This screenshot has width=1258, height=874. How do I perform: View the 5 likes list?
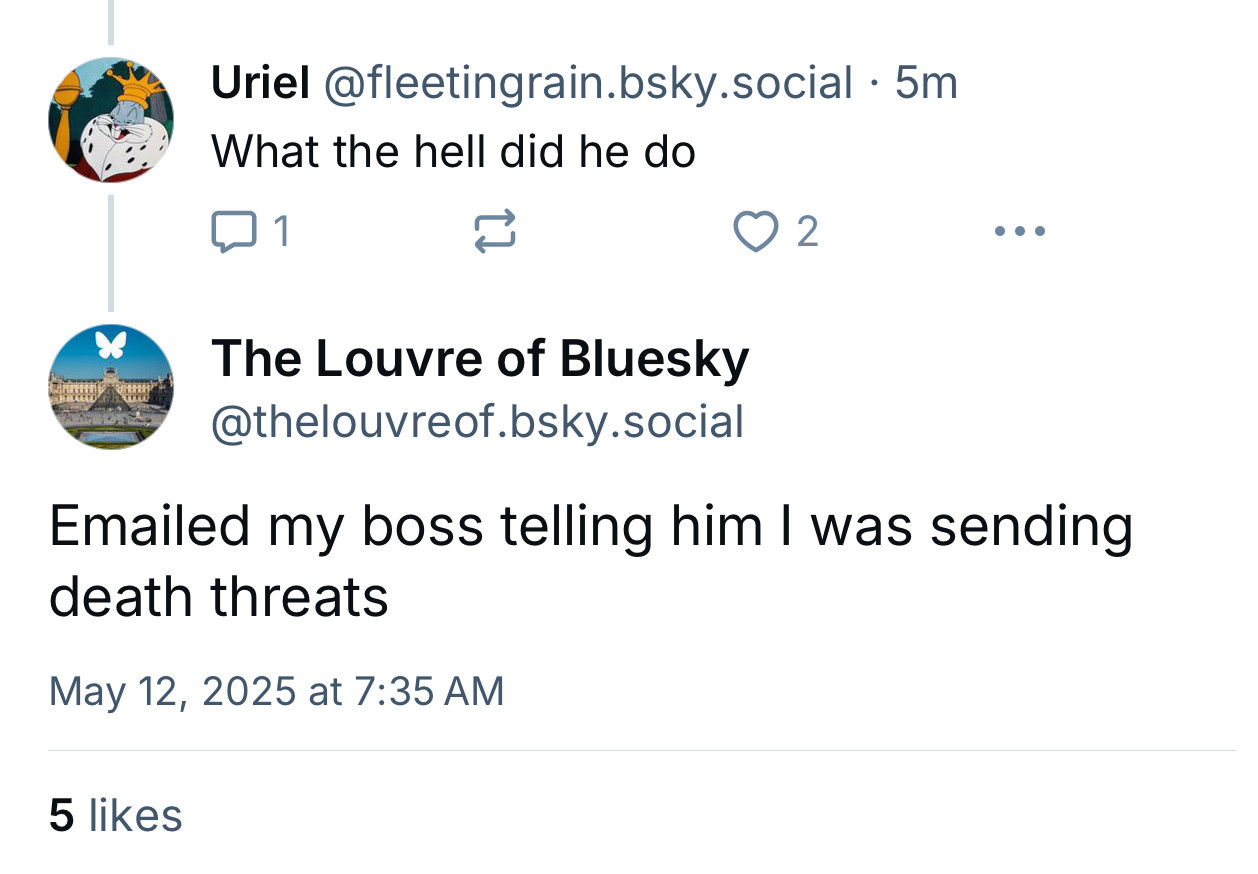(x=116, y=815)
